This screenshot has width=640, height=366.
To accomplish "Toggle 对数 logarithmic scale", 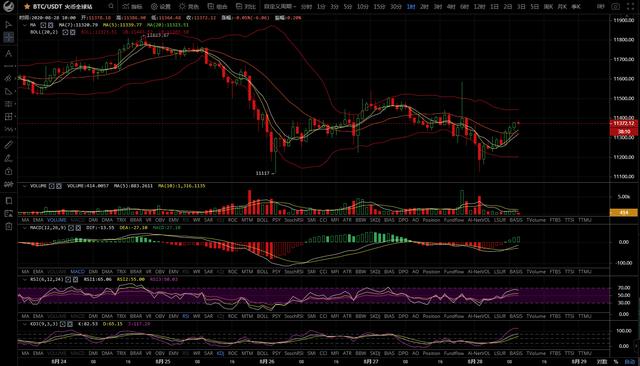I will pyautogui.click(x=602, y=362).
